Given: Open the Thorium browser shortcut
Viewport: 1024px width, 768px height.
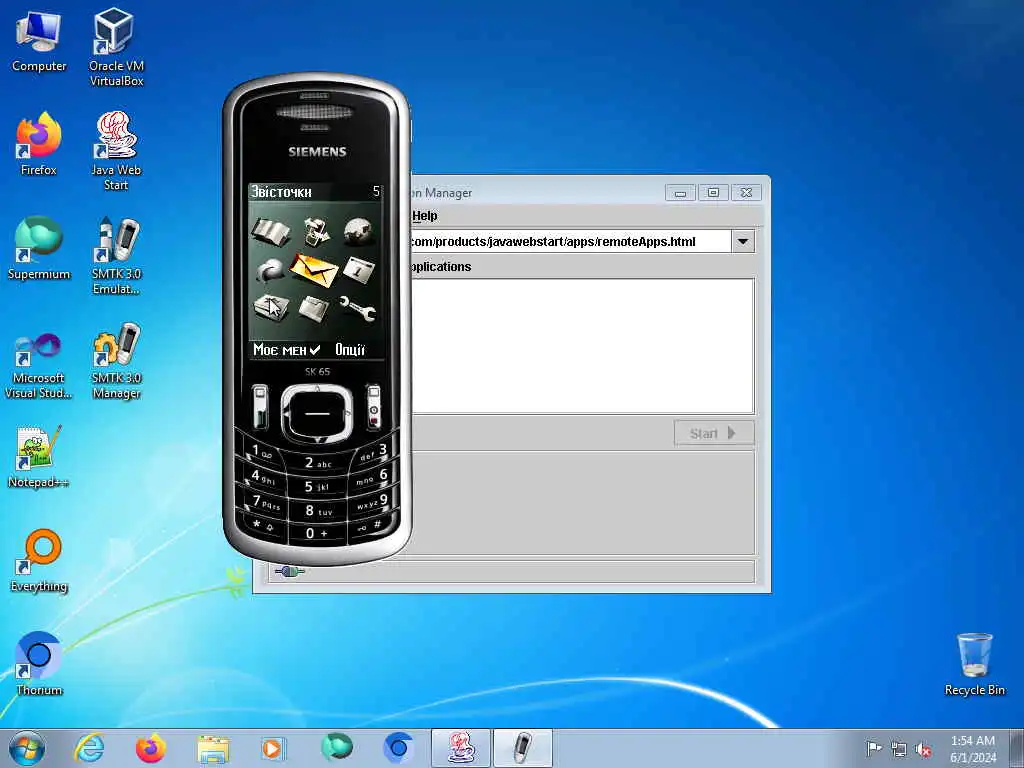Looking at the screenshot, I should 39,664.
